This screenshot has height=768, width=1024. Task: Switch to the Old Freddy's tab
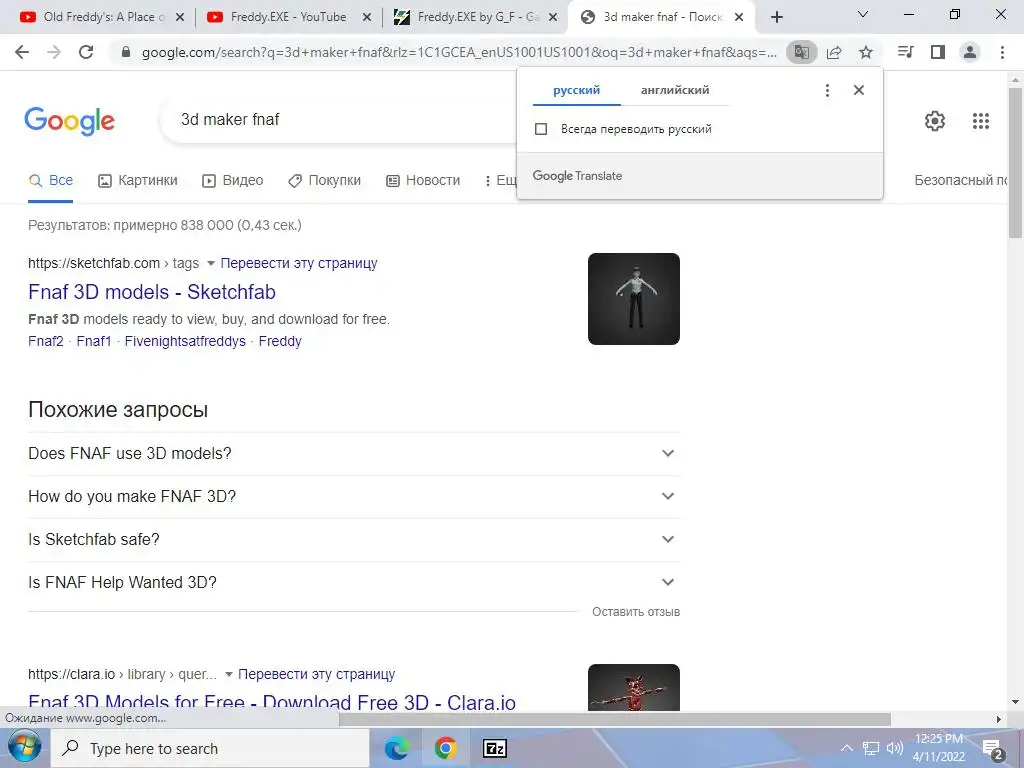pyautogui.click(x=102, y=17)
